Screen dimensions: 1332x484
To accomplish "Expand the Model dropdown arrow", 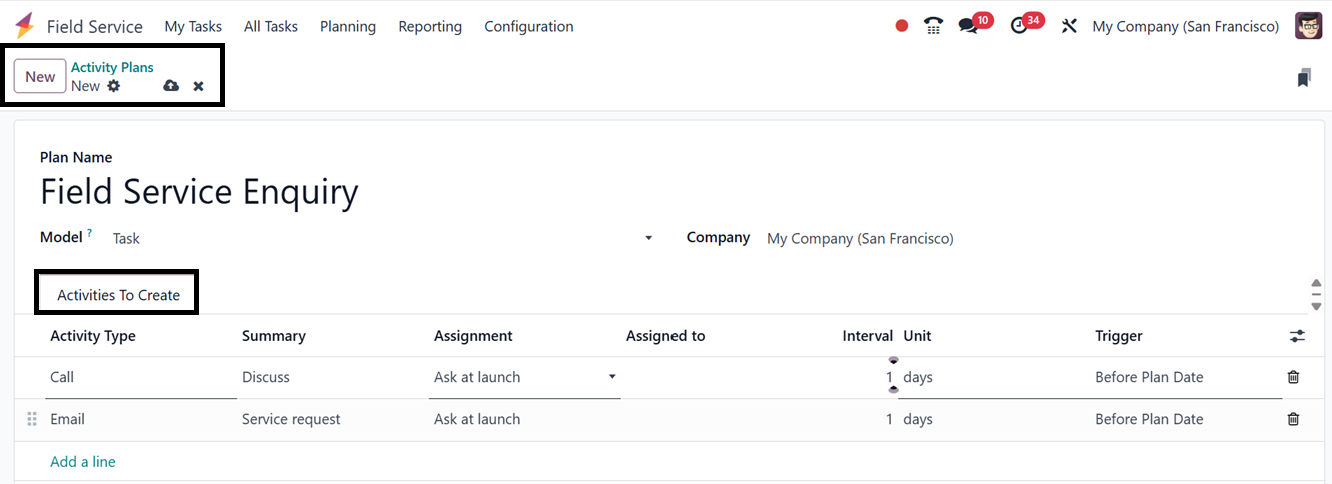I will coord(648,238).
